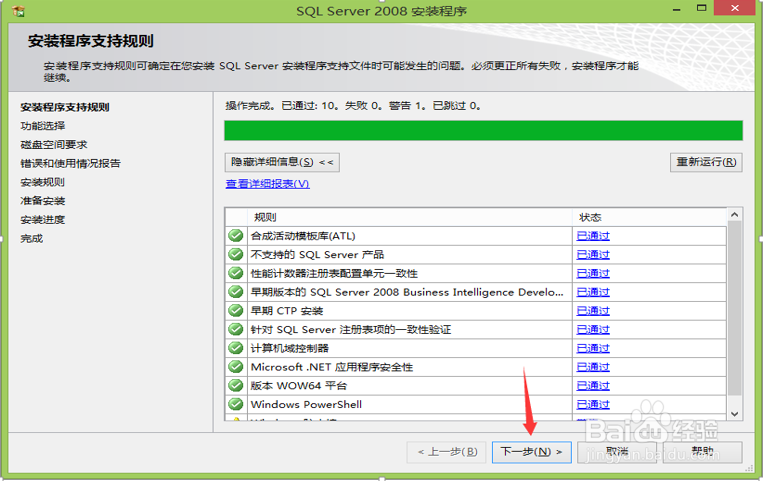This screenshot has width=763, height=481.
Task: Click the green check icon for 不支持的 SQL Server 产品
Action: pyautogui.click(x=236, y=254)
